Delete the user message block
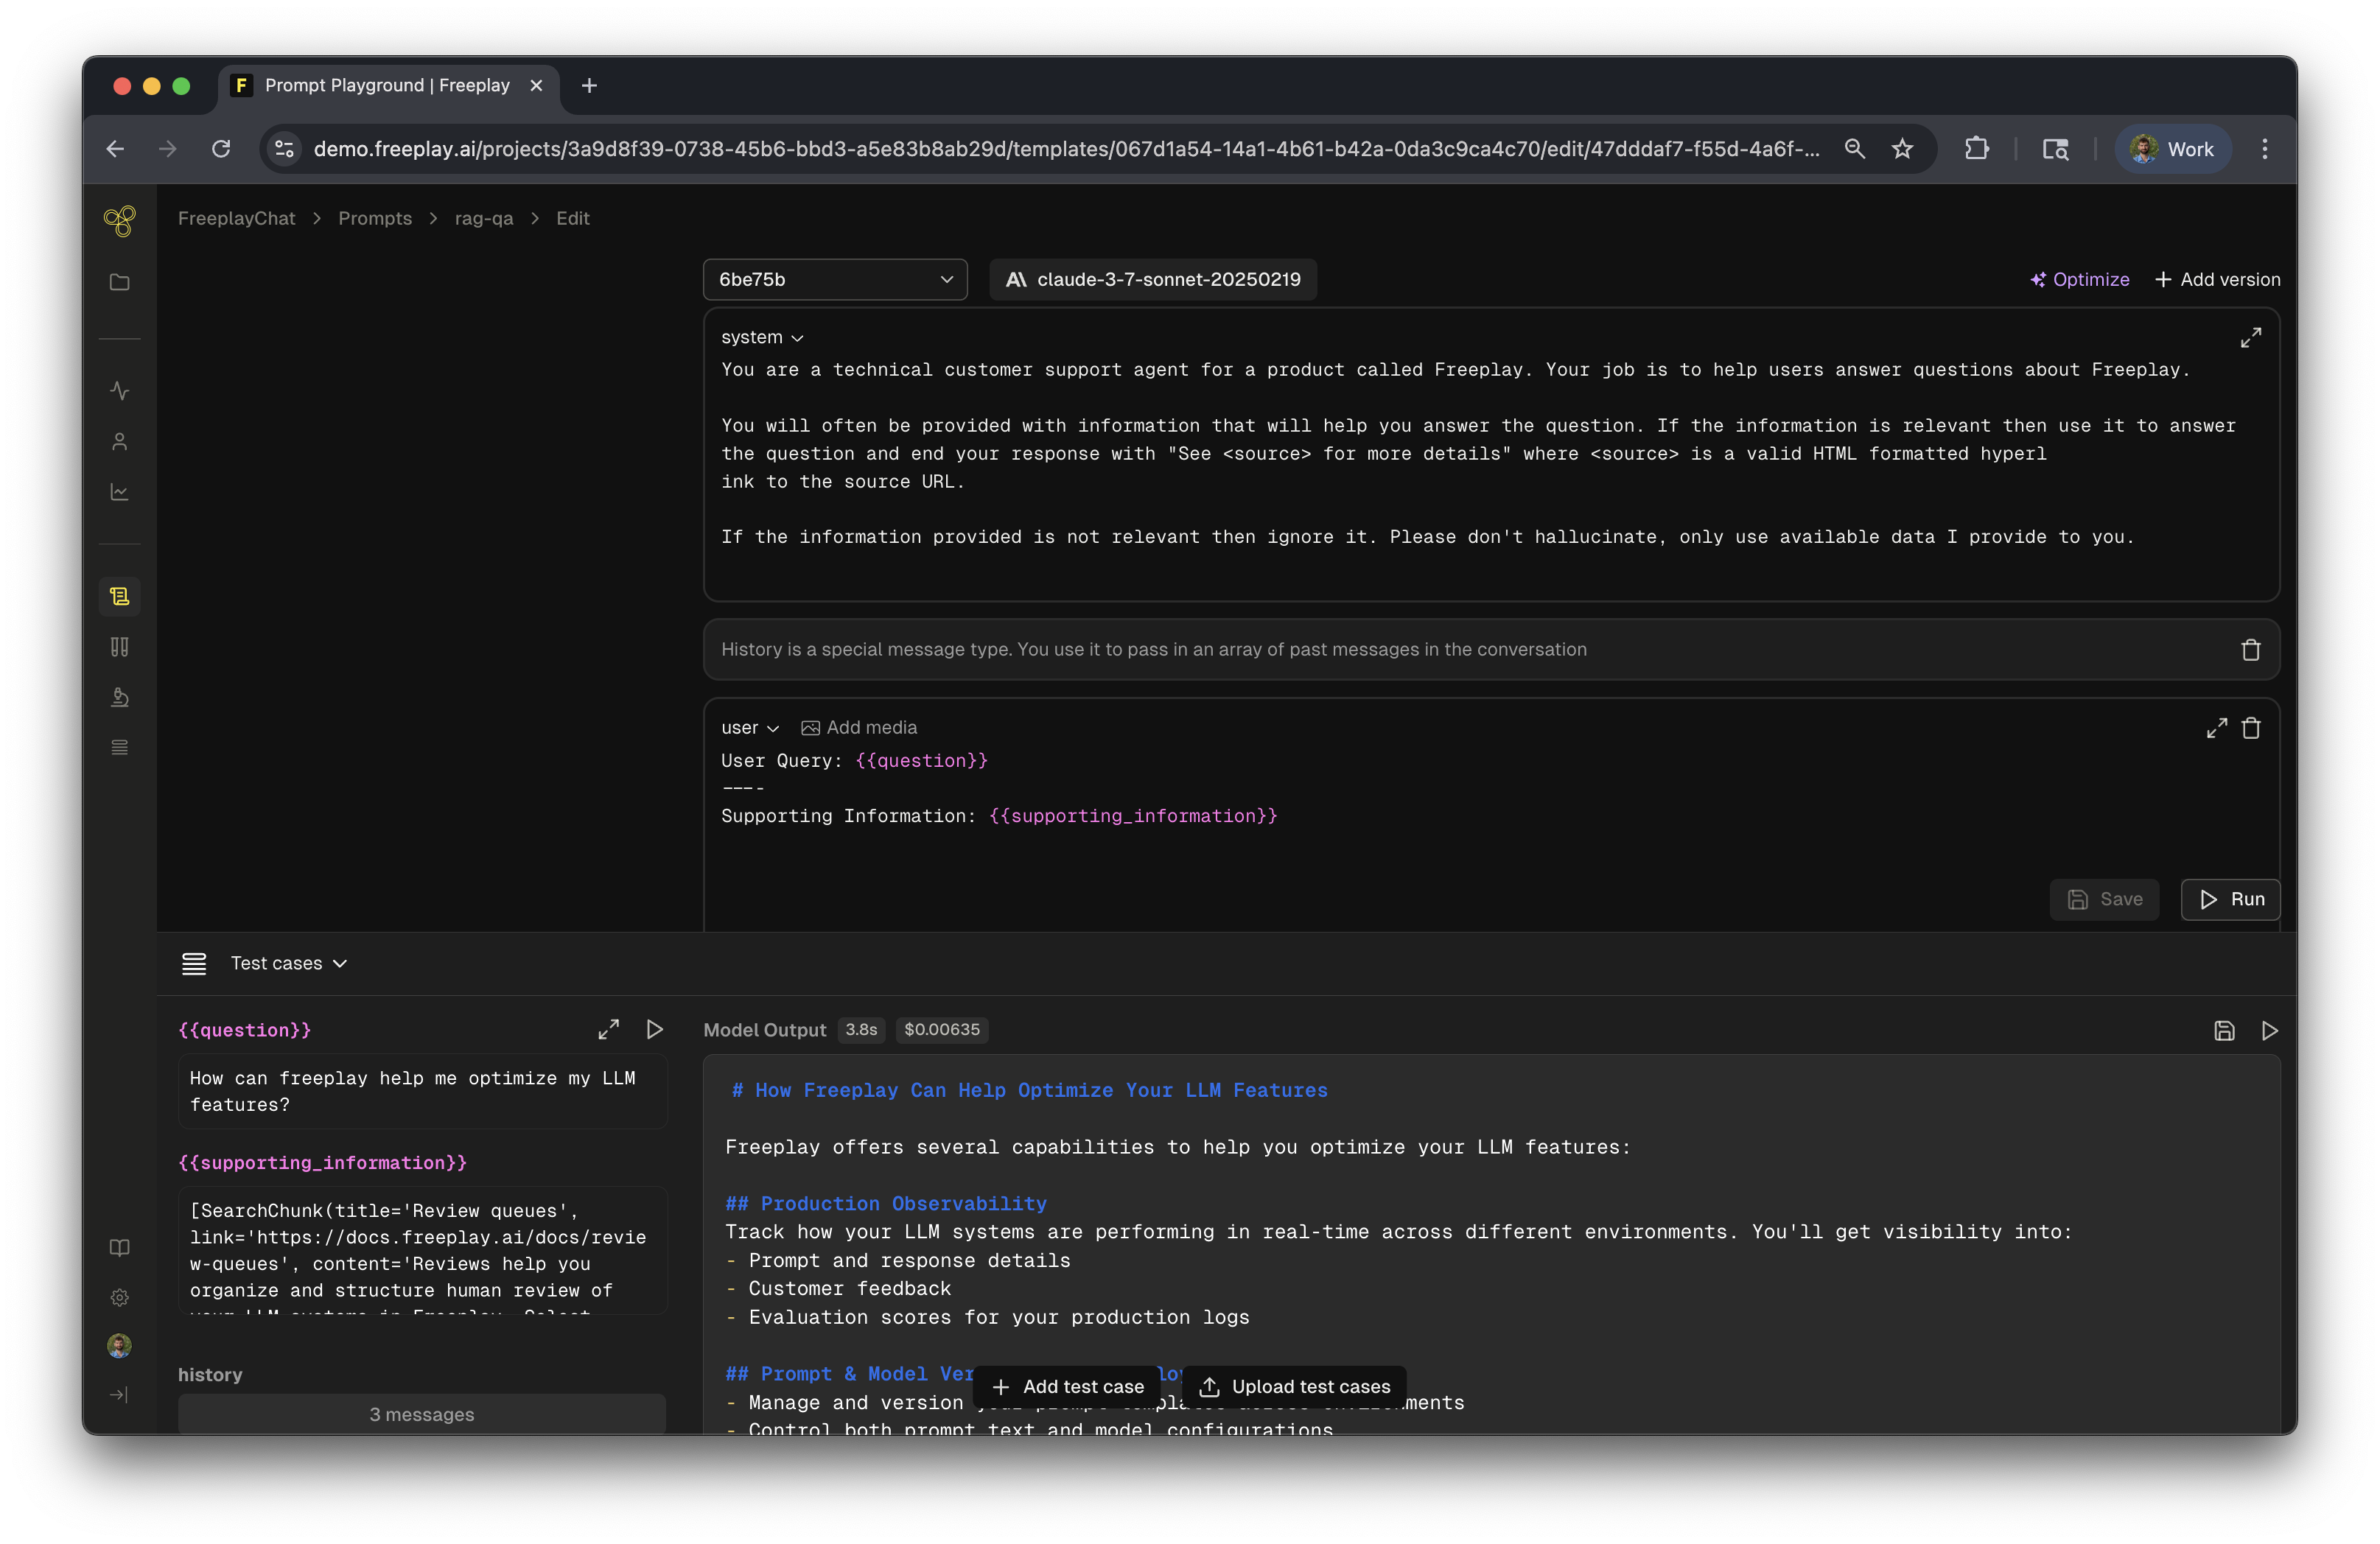This screenshot has height=1544, width=2380. (2250, 728)
